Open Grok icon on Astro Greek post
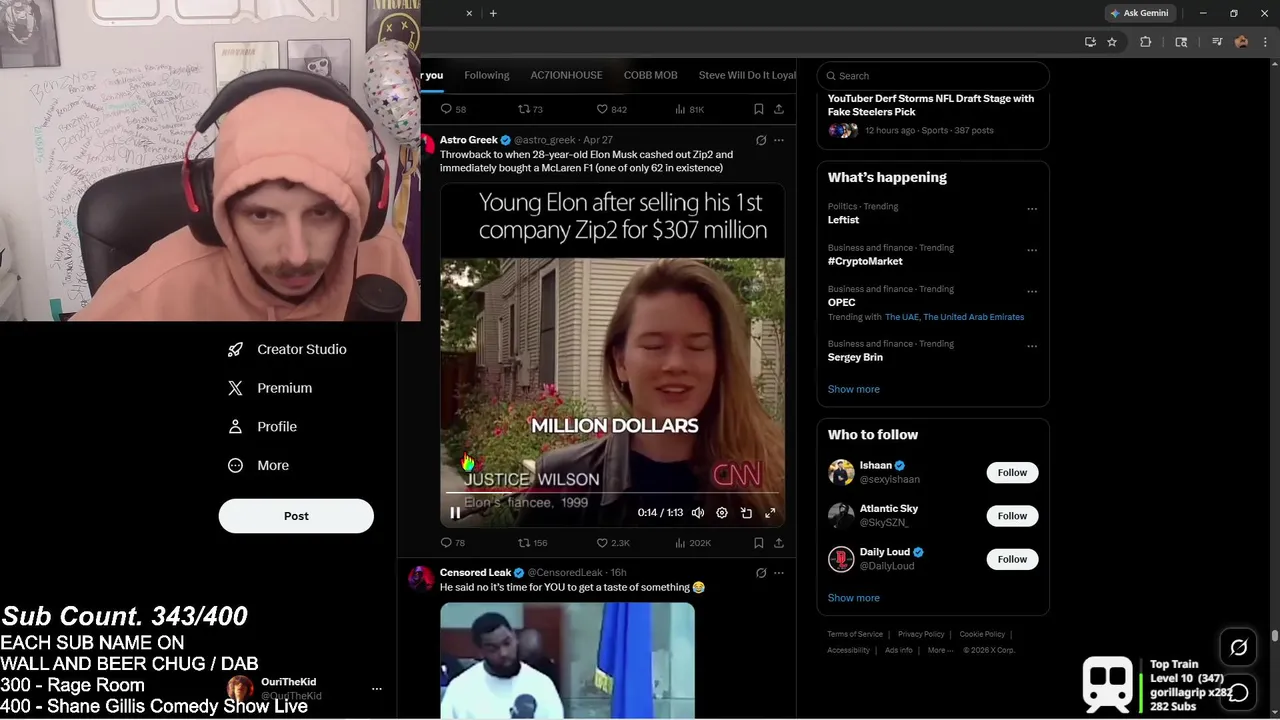The image size is (1280, 720). (x=761, y=140)
